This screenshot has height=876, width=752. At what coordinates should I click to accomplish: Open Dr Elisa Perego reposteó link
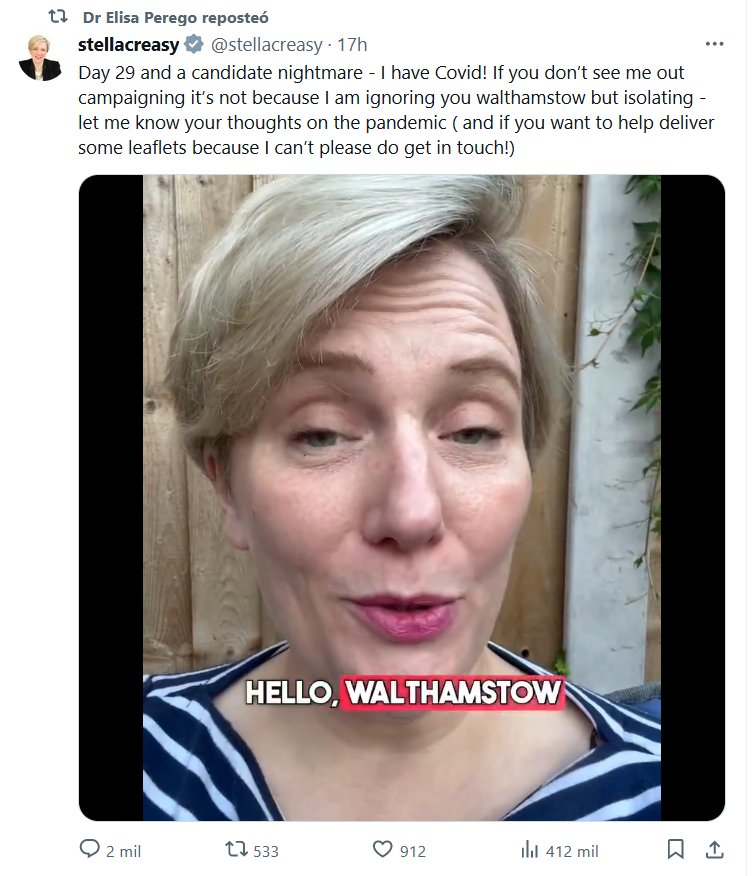tap(175, 18)
